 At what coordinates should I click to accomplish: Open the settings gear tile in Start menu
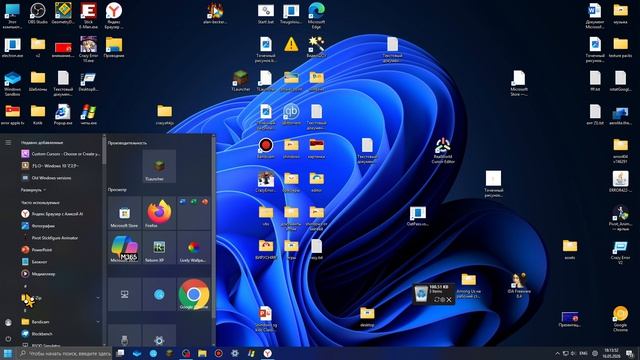point(159,336)
